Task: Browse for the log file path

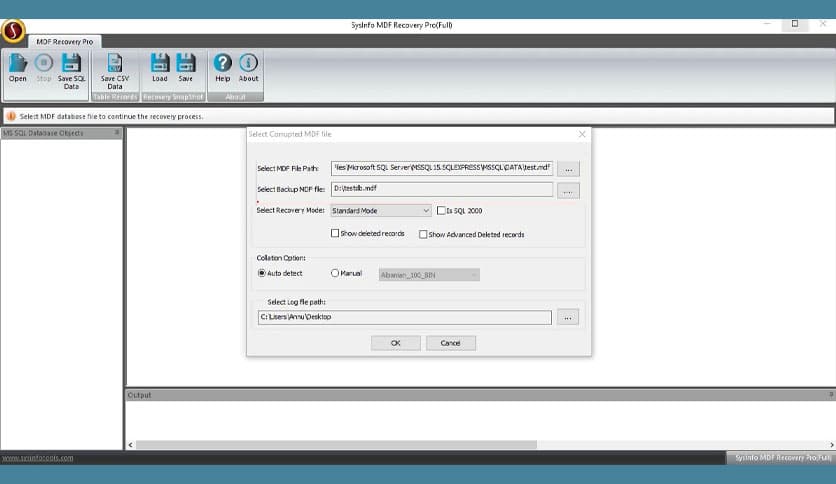Action: [568, 317]
